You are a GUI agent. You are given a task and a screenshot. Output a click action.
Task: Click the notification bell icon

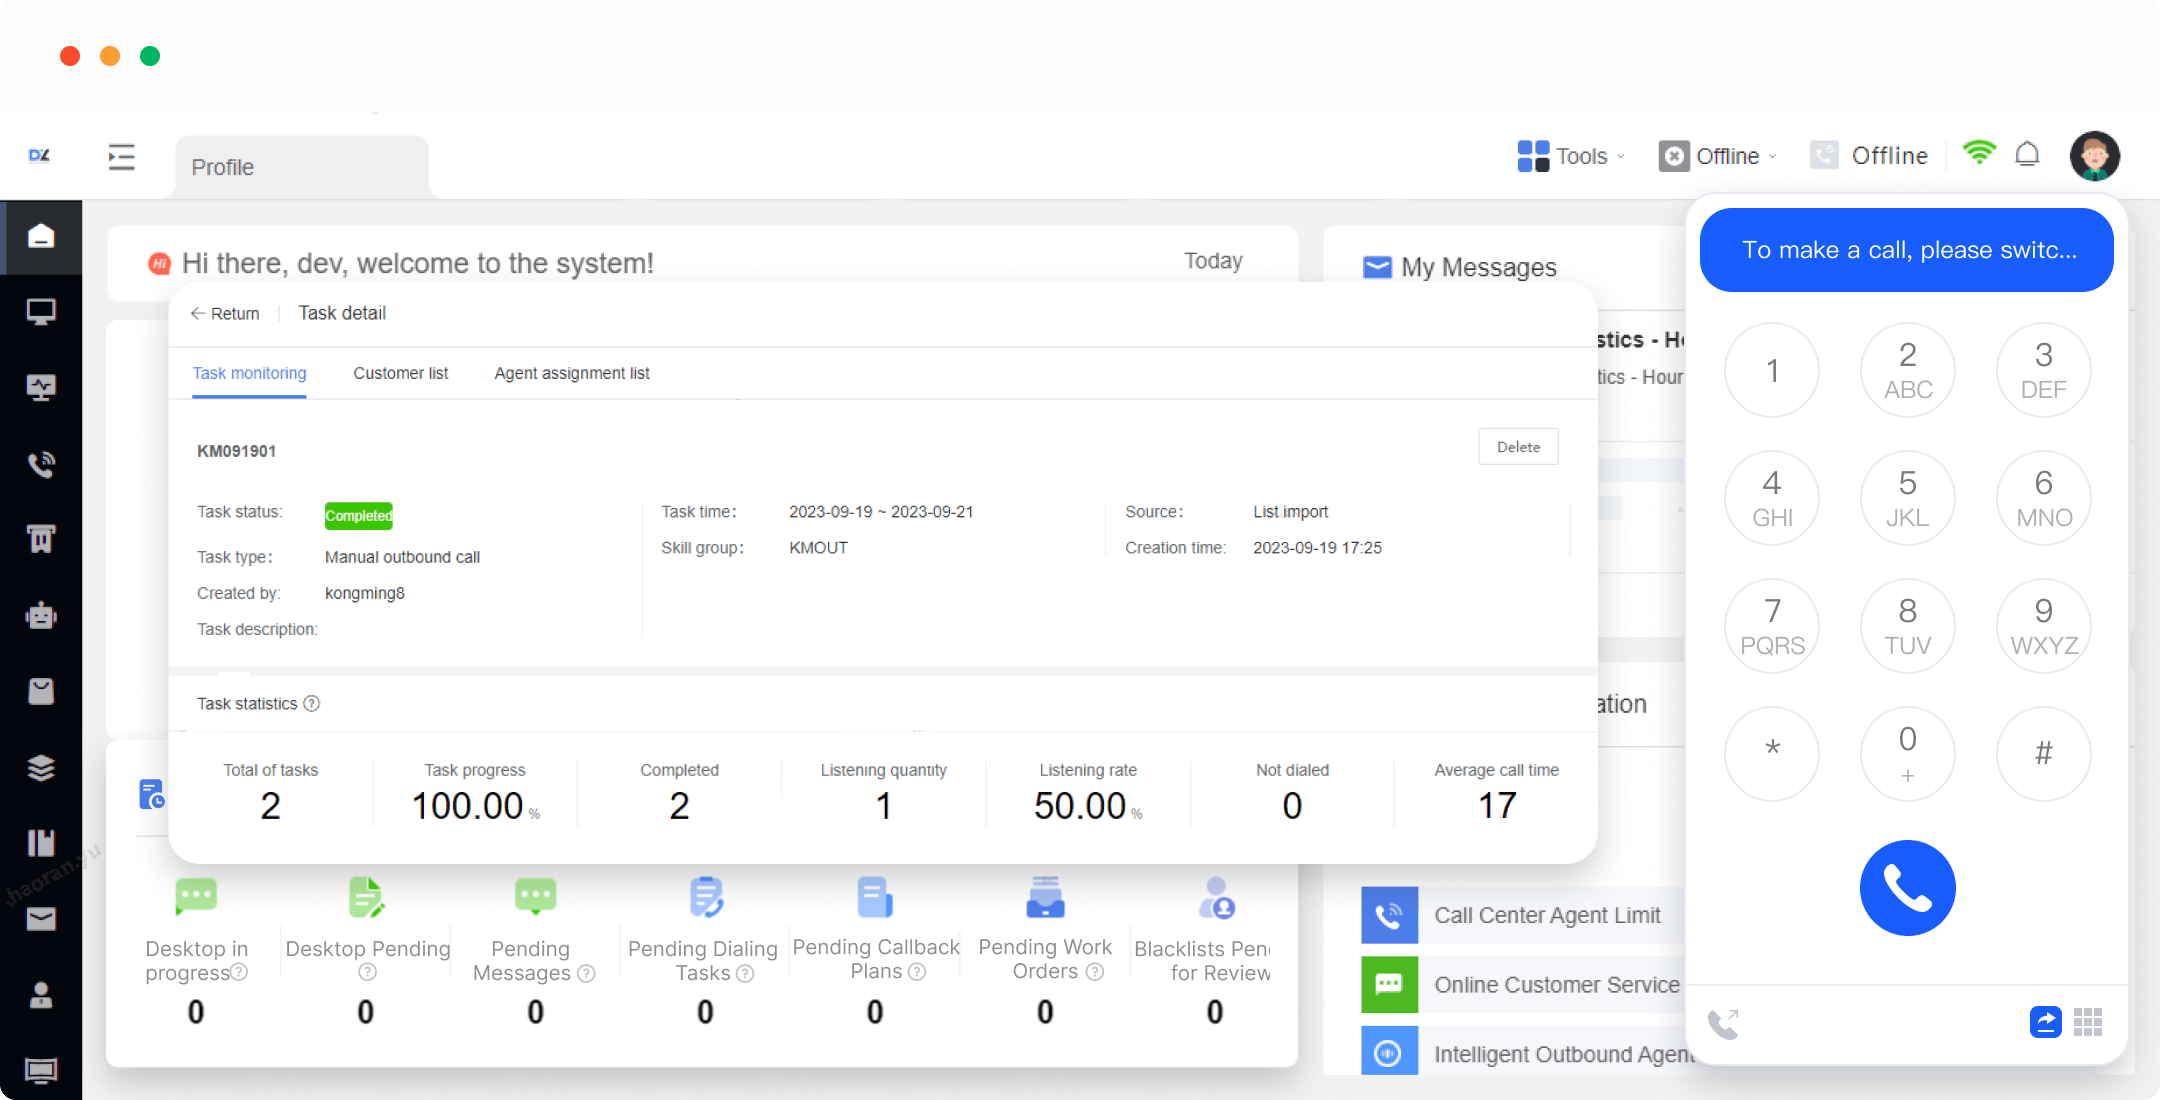[x=2028, y=154]
